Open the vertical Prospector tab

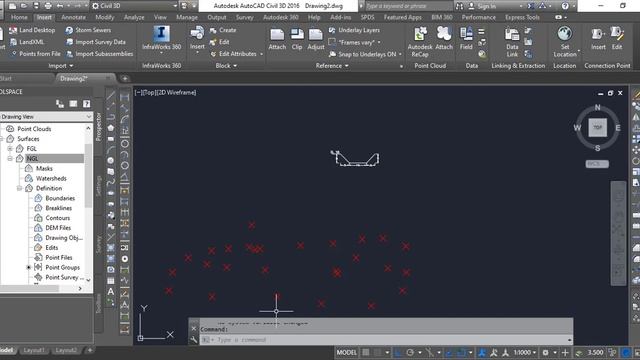click(x=98, y=127)
